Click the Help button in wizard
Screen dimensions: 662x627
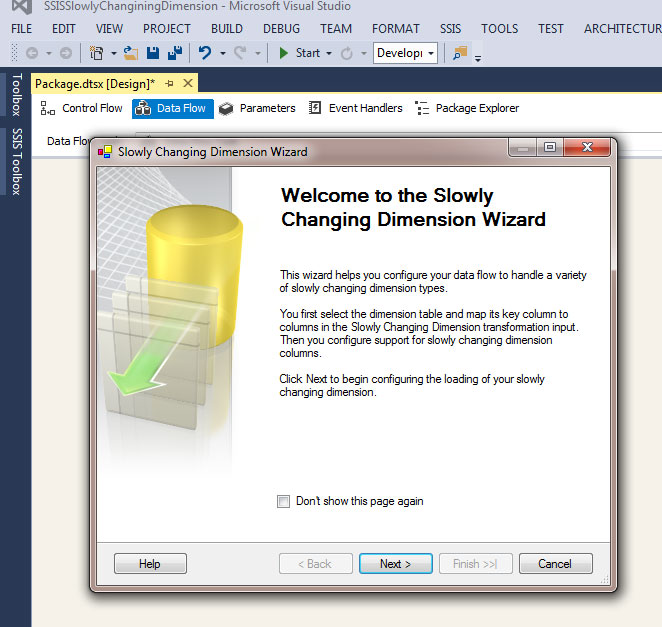pos(150,564)
